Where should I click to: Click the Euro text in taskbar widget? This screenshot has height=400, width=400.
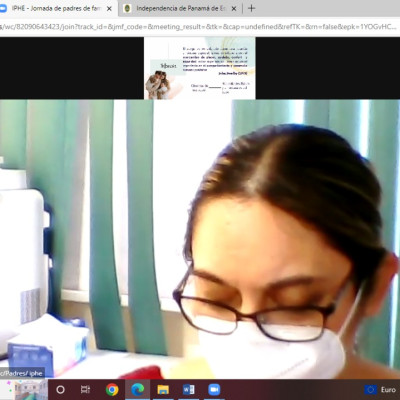(388, 389)
